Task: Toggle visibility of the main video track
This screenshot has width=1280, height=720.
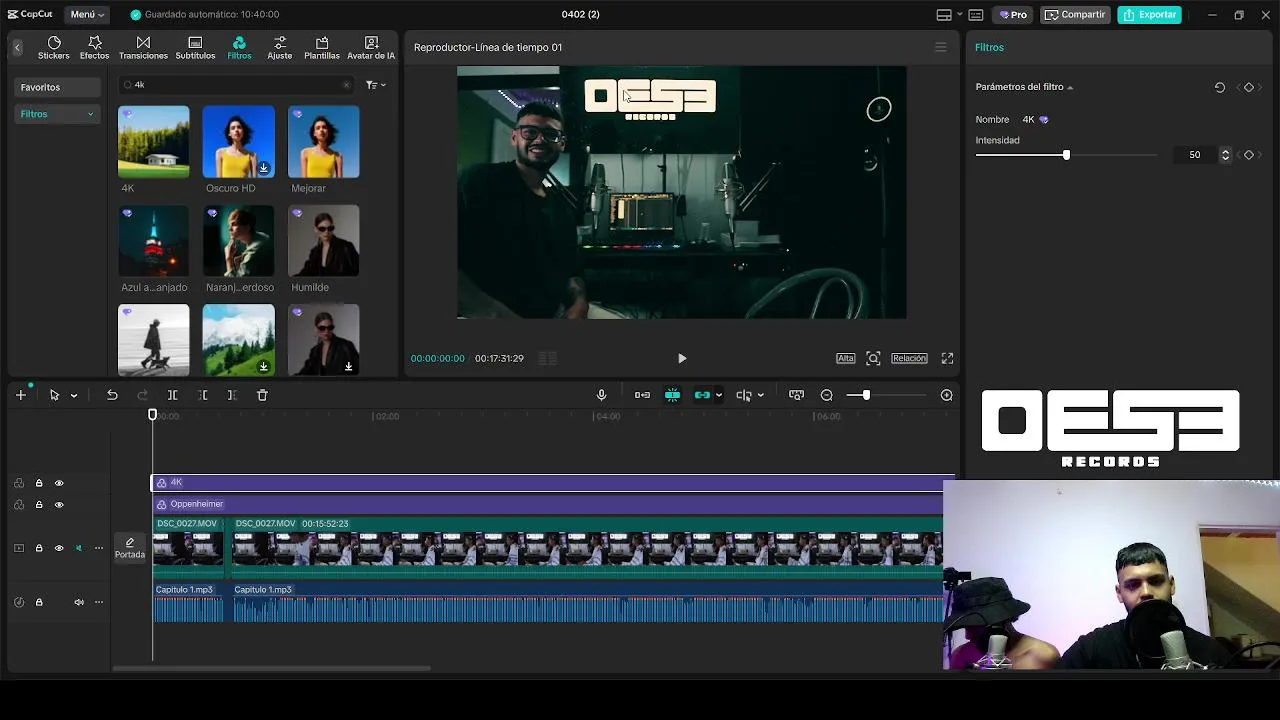Action: pos(59,548)
